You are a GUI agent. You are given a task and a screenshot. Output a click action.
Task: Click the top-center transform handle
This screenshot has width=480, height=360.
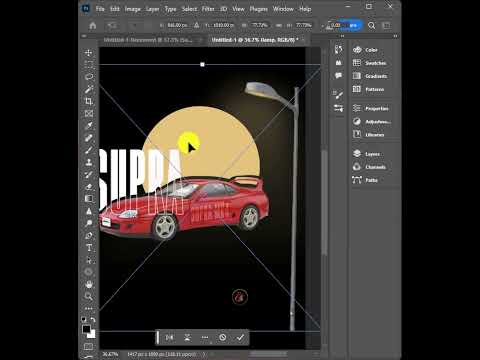[202, 64]
